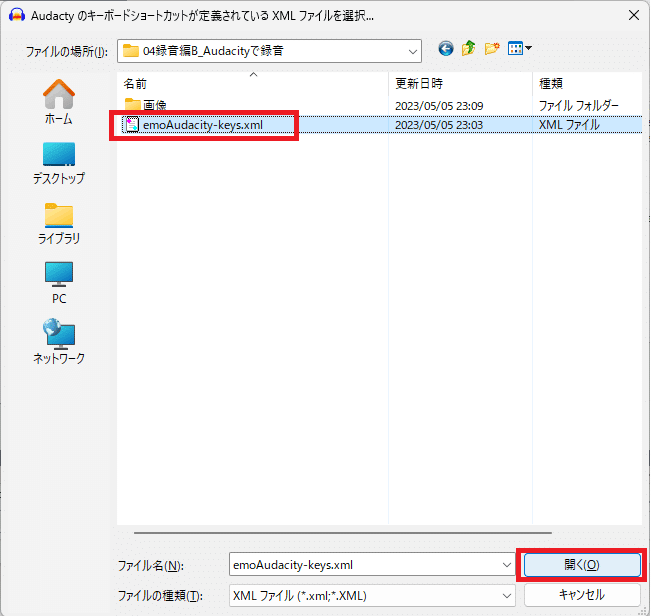
Task: Select the emoAudacity-keys.xml file
Action: click(203, 125)
